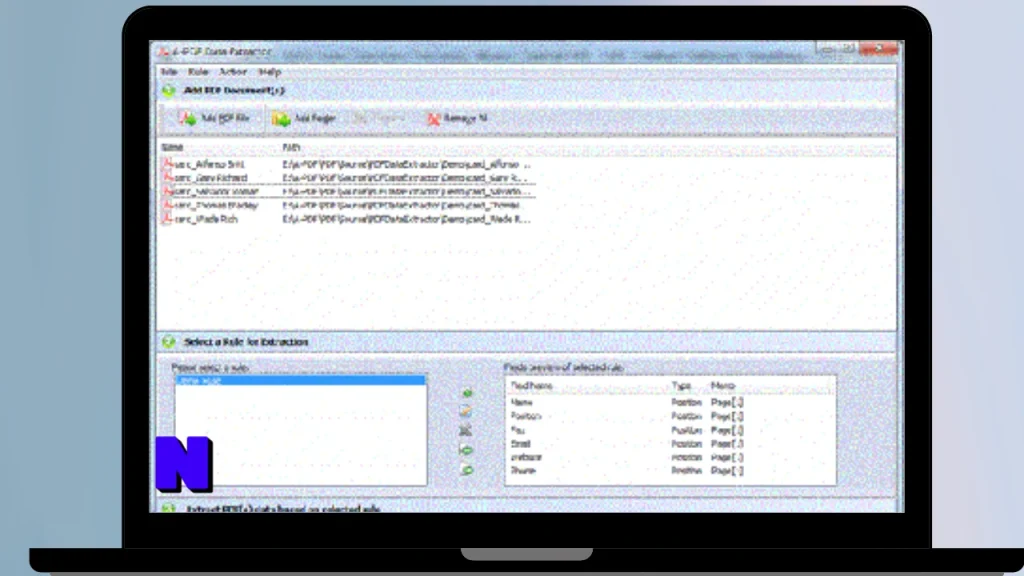Click the Remove All button
The height and width of the screenshot is (576, 1024).
coord(457,118)
